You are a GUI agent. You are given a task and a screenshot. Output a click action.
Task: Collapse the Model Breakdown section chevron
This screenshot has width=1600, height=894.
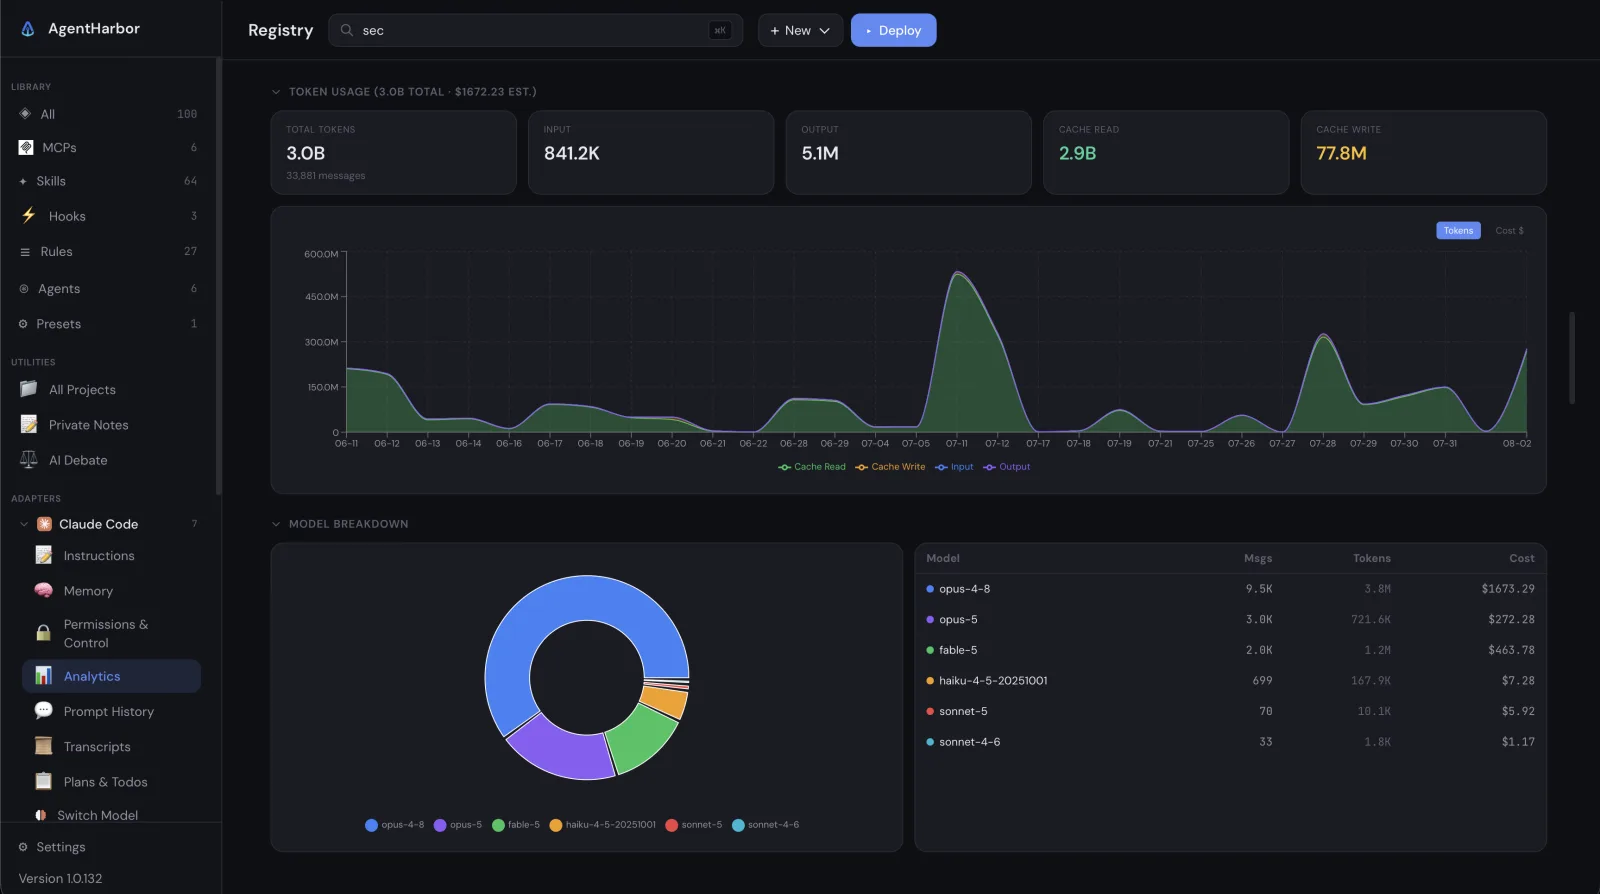(276, 524)
